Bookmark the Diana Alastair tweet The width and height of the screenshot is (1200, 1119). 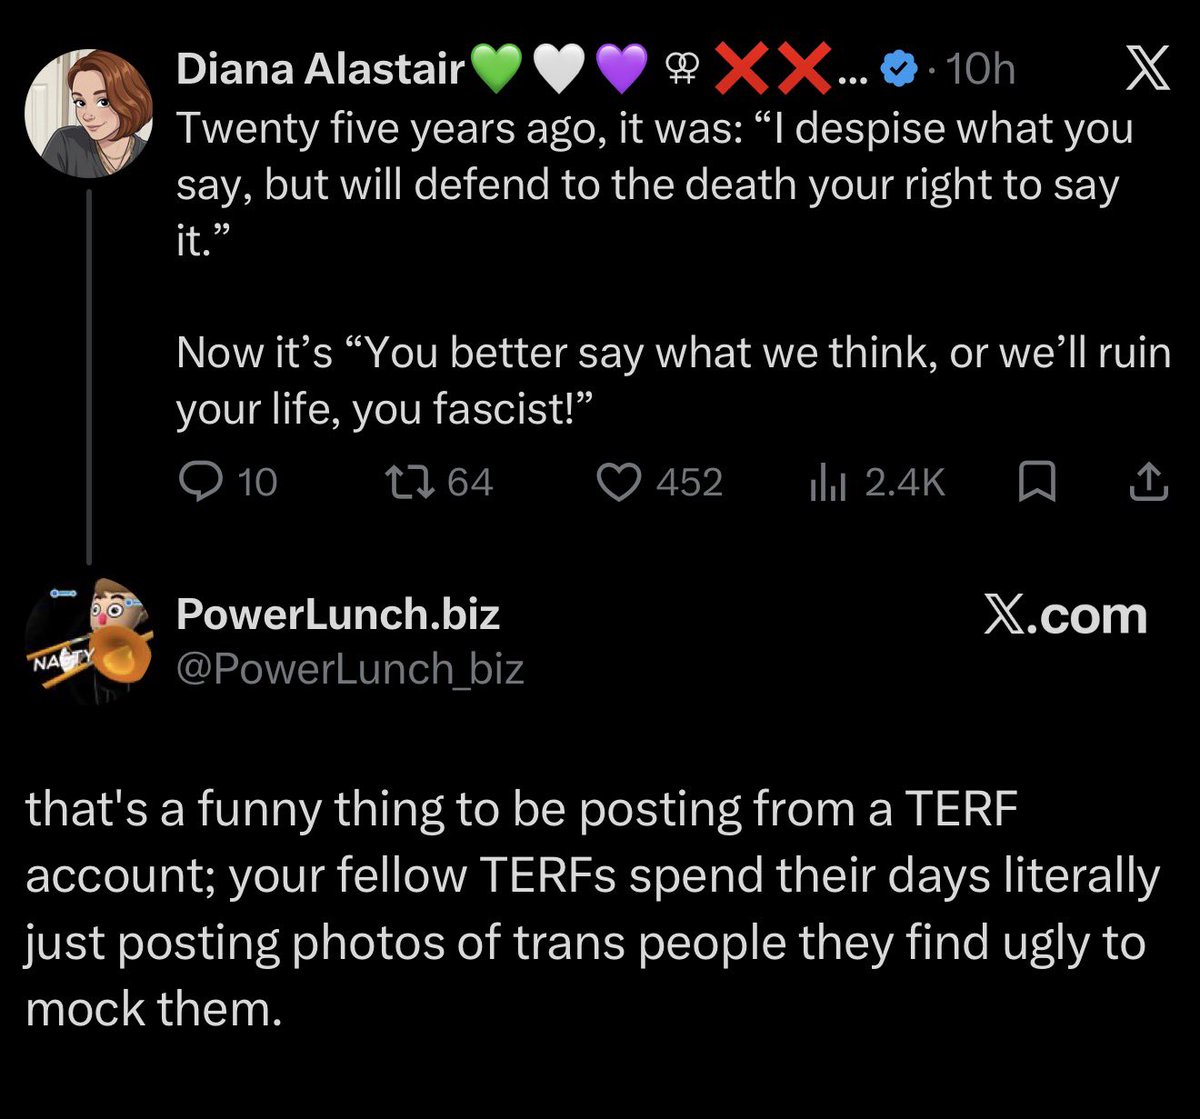[1037, 484]
